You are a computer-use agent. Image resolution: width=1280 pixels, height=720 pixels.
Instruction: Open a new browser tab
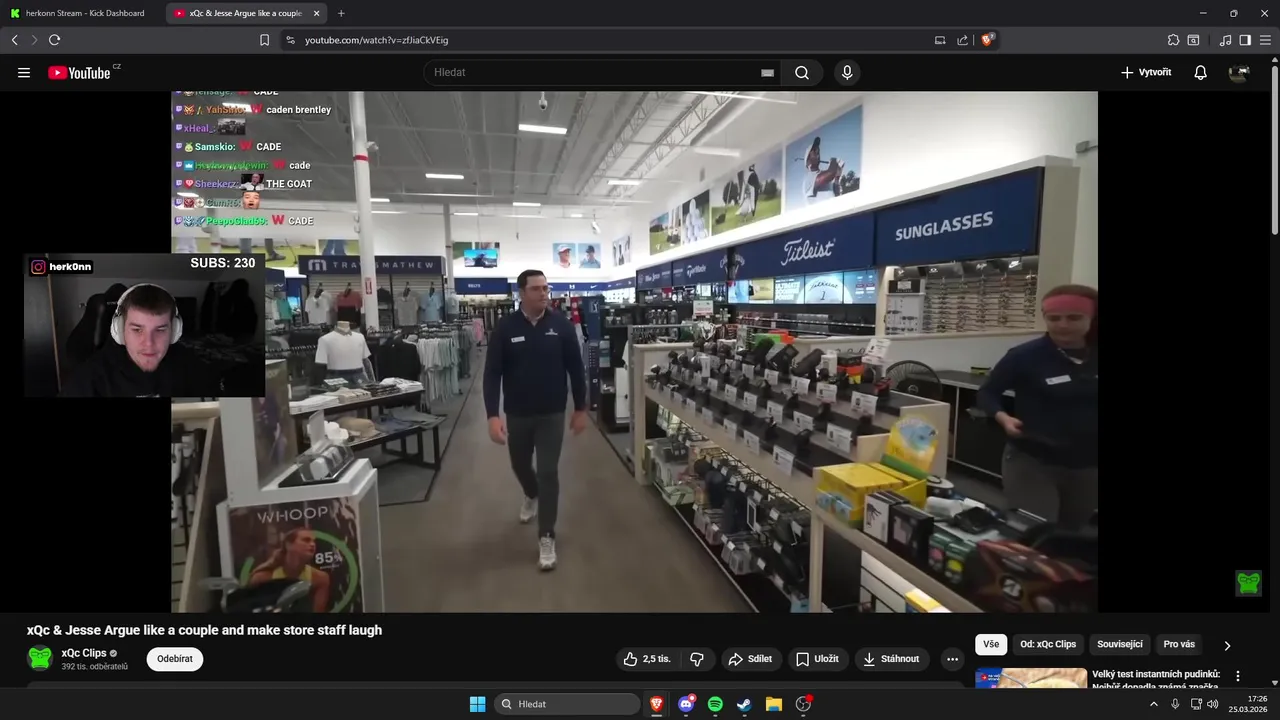tap(341, 13)
